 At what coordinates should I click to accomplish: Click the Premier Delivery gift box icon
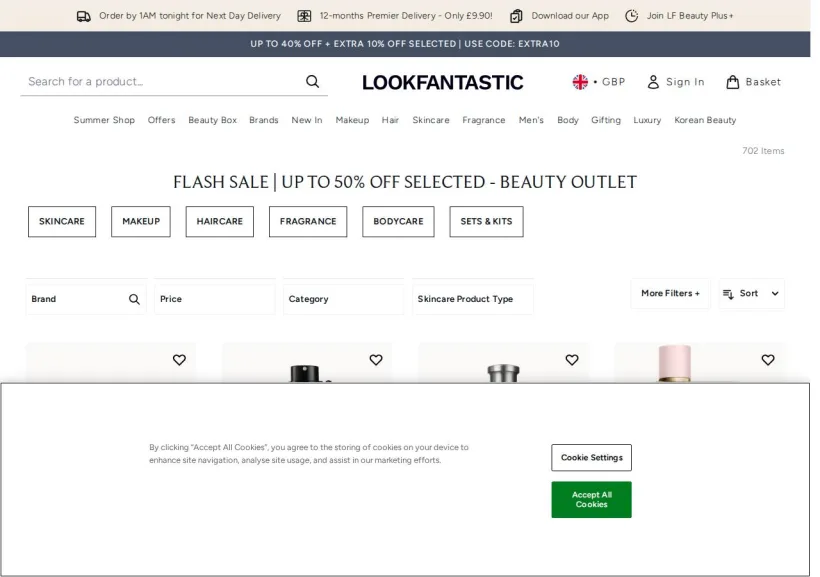(304, 16)
